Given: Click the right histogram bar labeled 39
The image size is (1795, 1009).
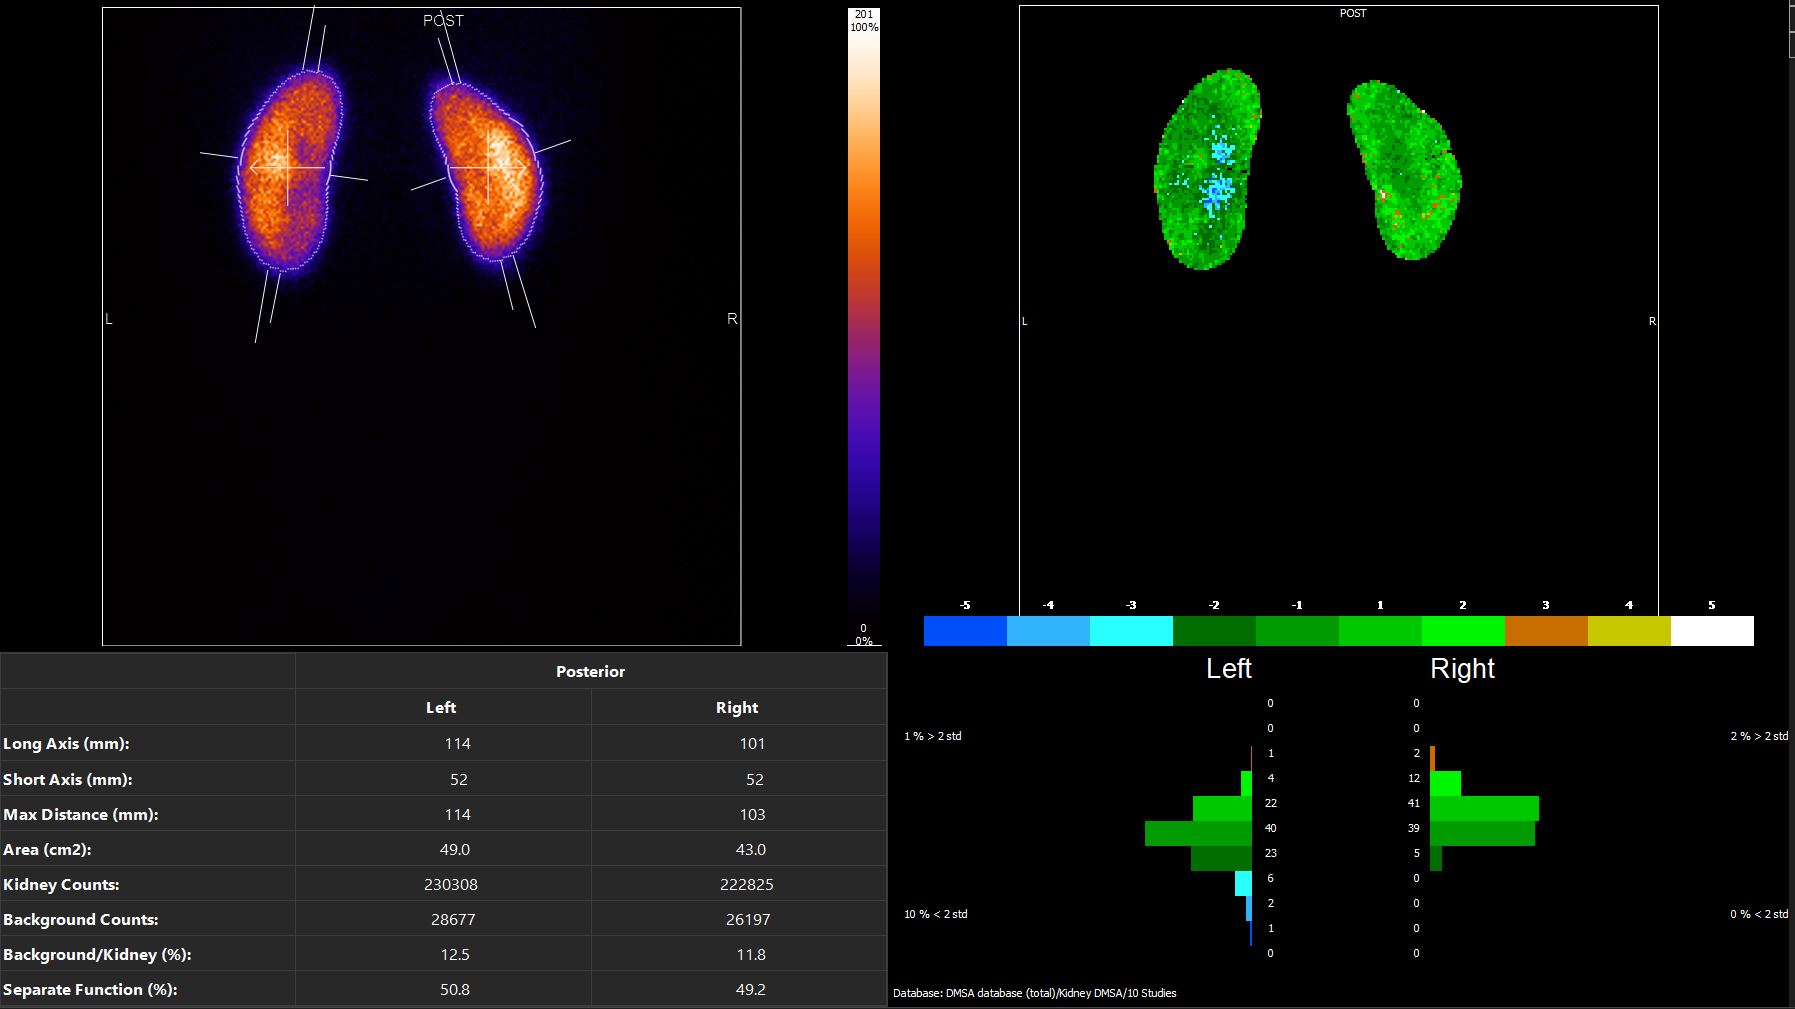Looking at the screenshot, I should pyautogui.click(x=1482, y=833).
